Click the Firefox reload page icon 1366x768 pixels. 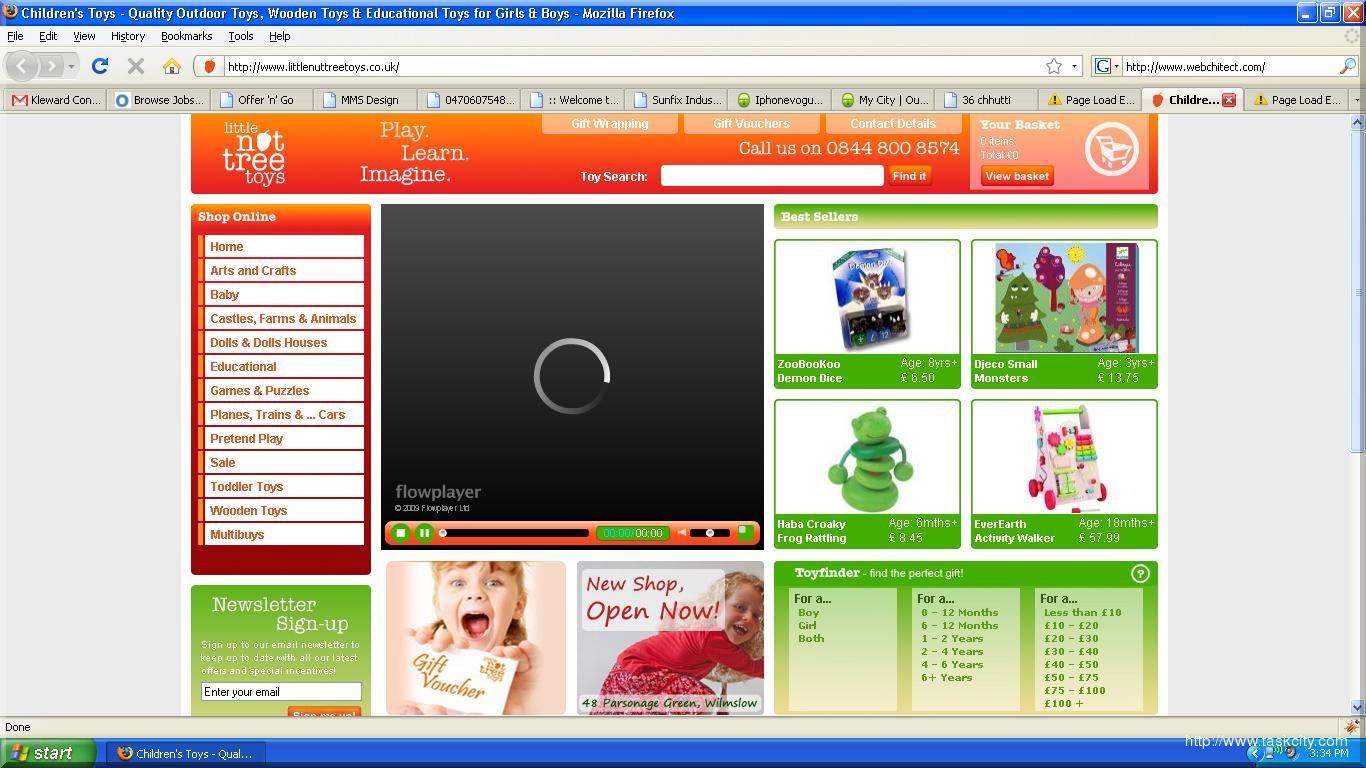click(x=99, y=66)
